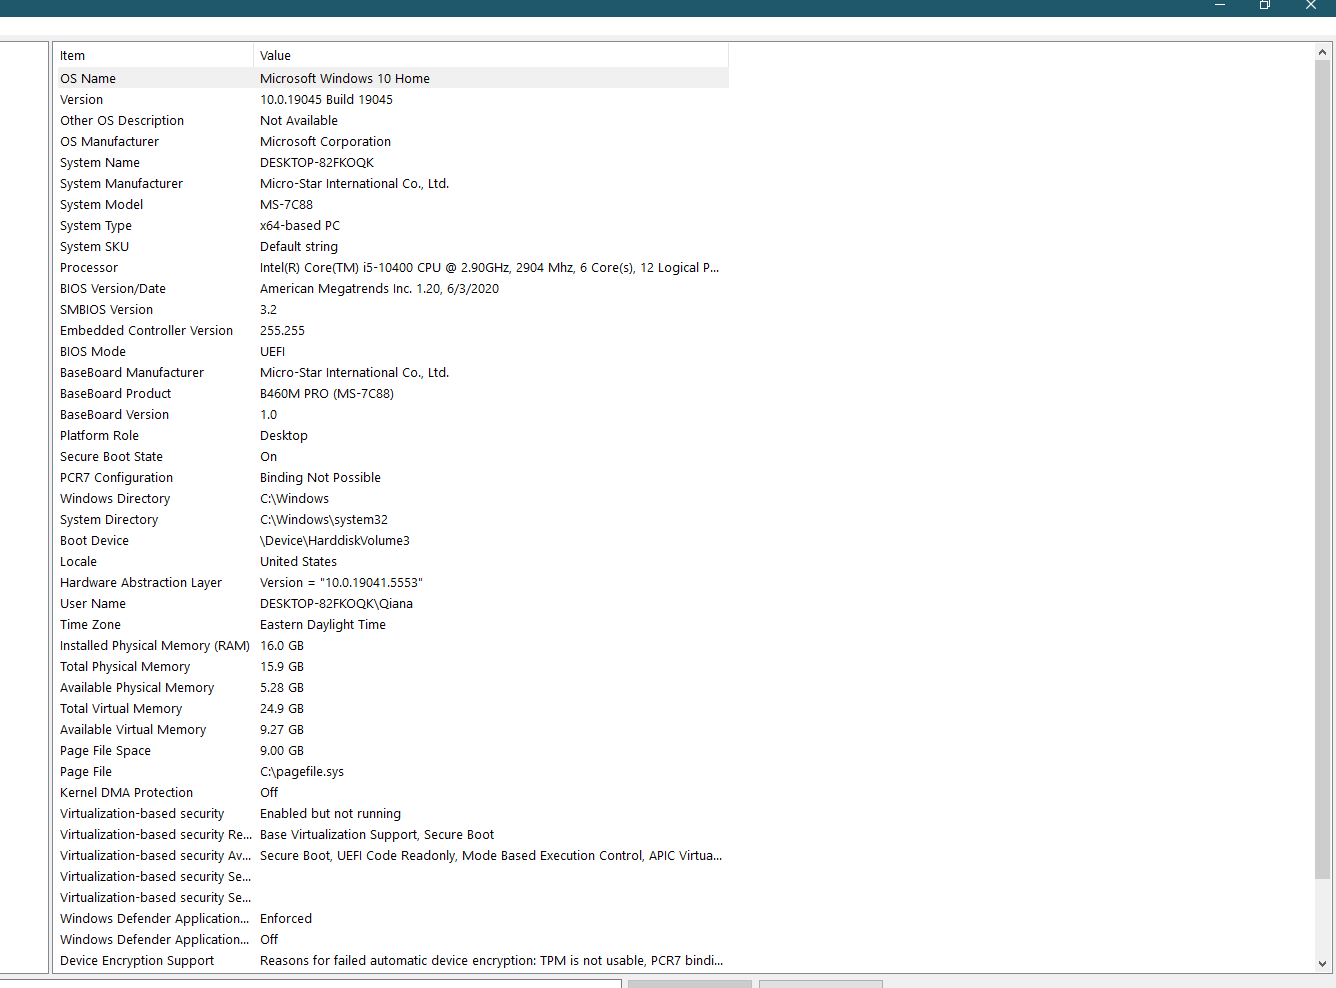Select the BaseBoard Version row
The width and height of the screenshot is (1336, 988).
click(x=391, y=414)
